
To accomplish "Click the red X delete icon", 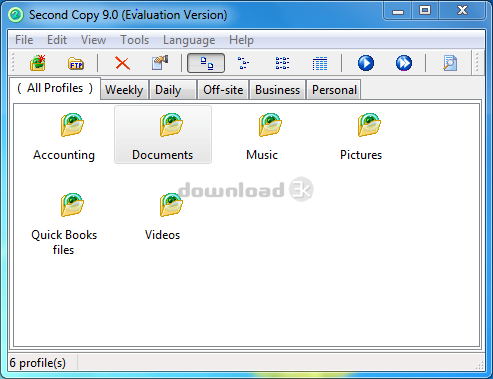I will 122,63.
